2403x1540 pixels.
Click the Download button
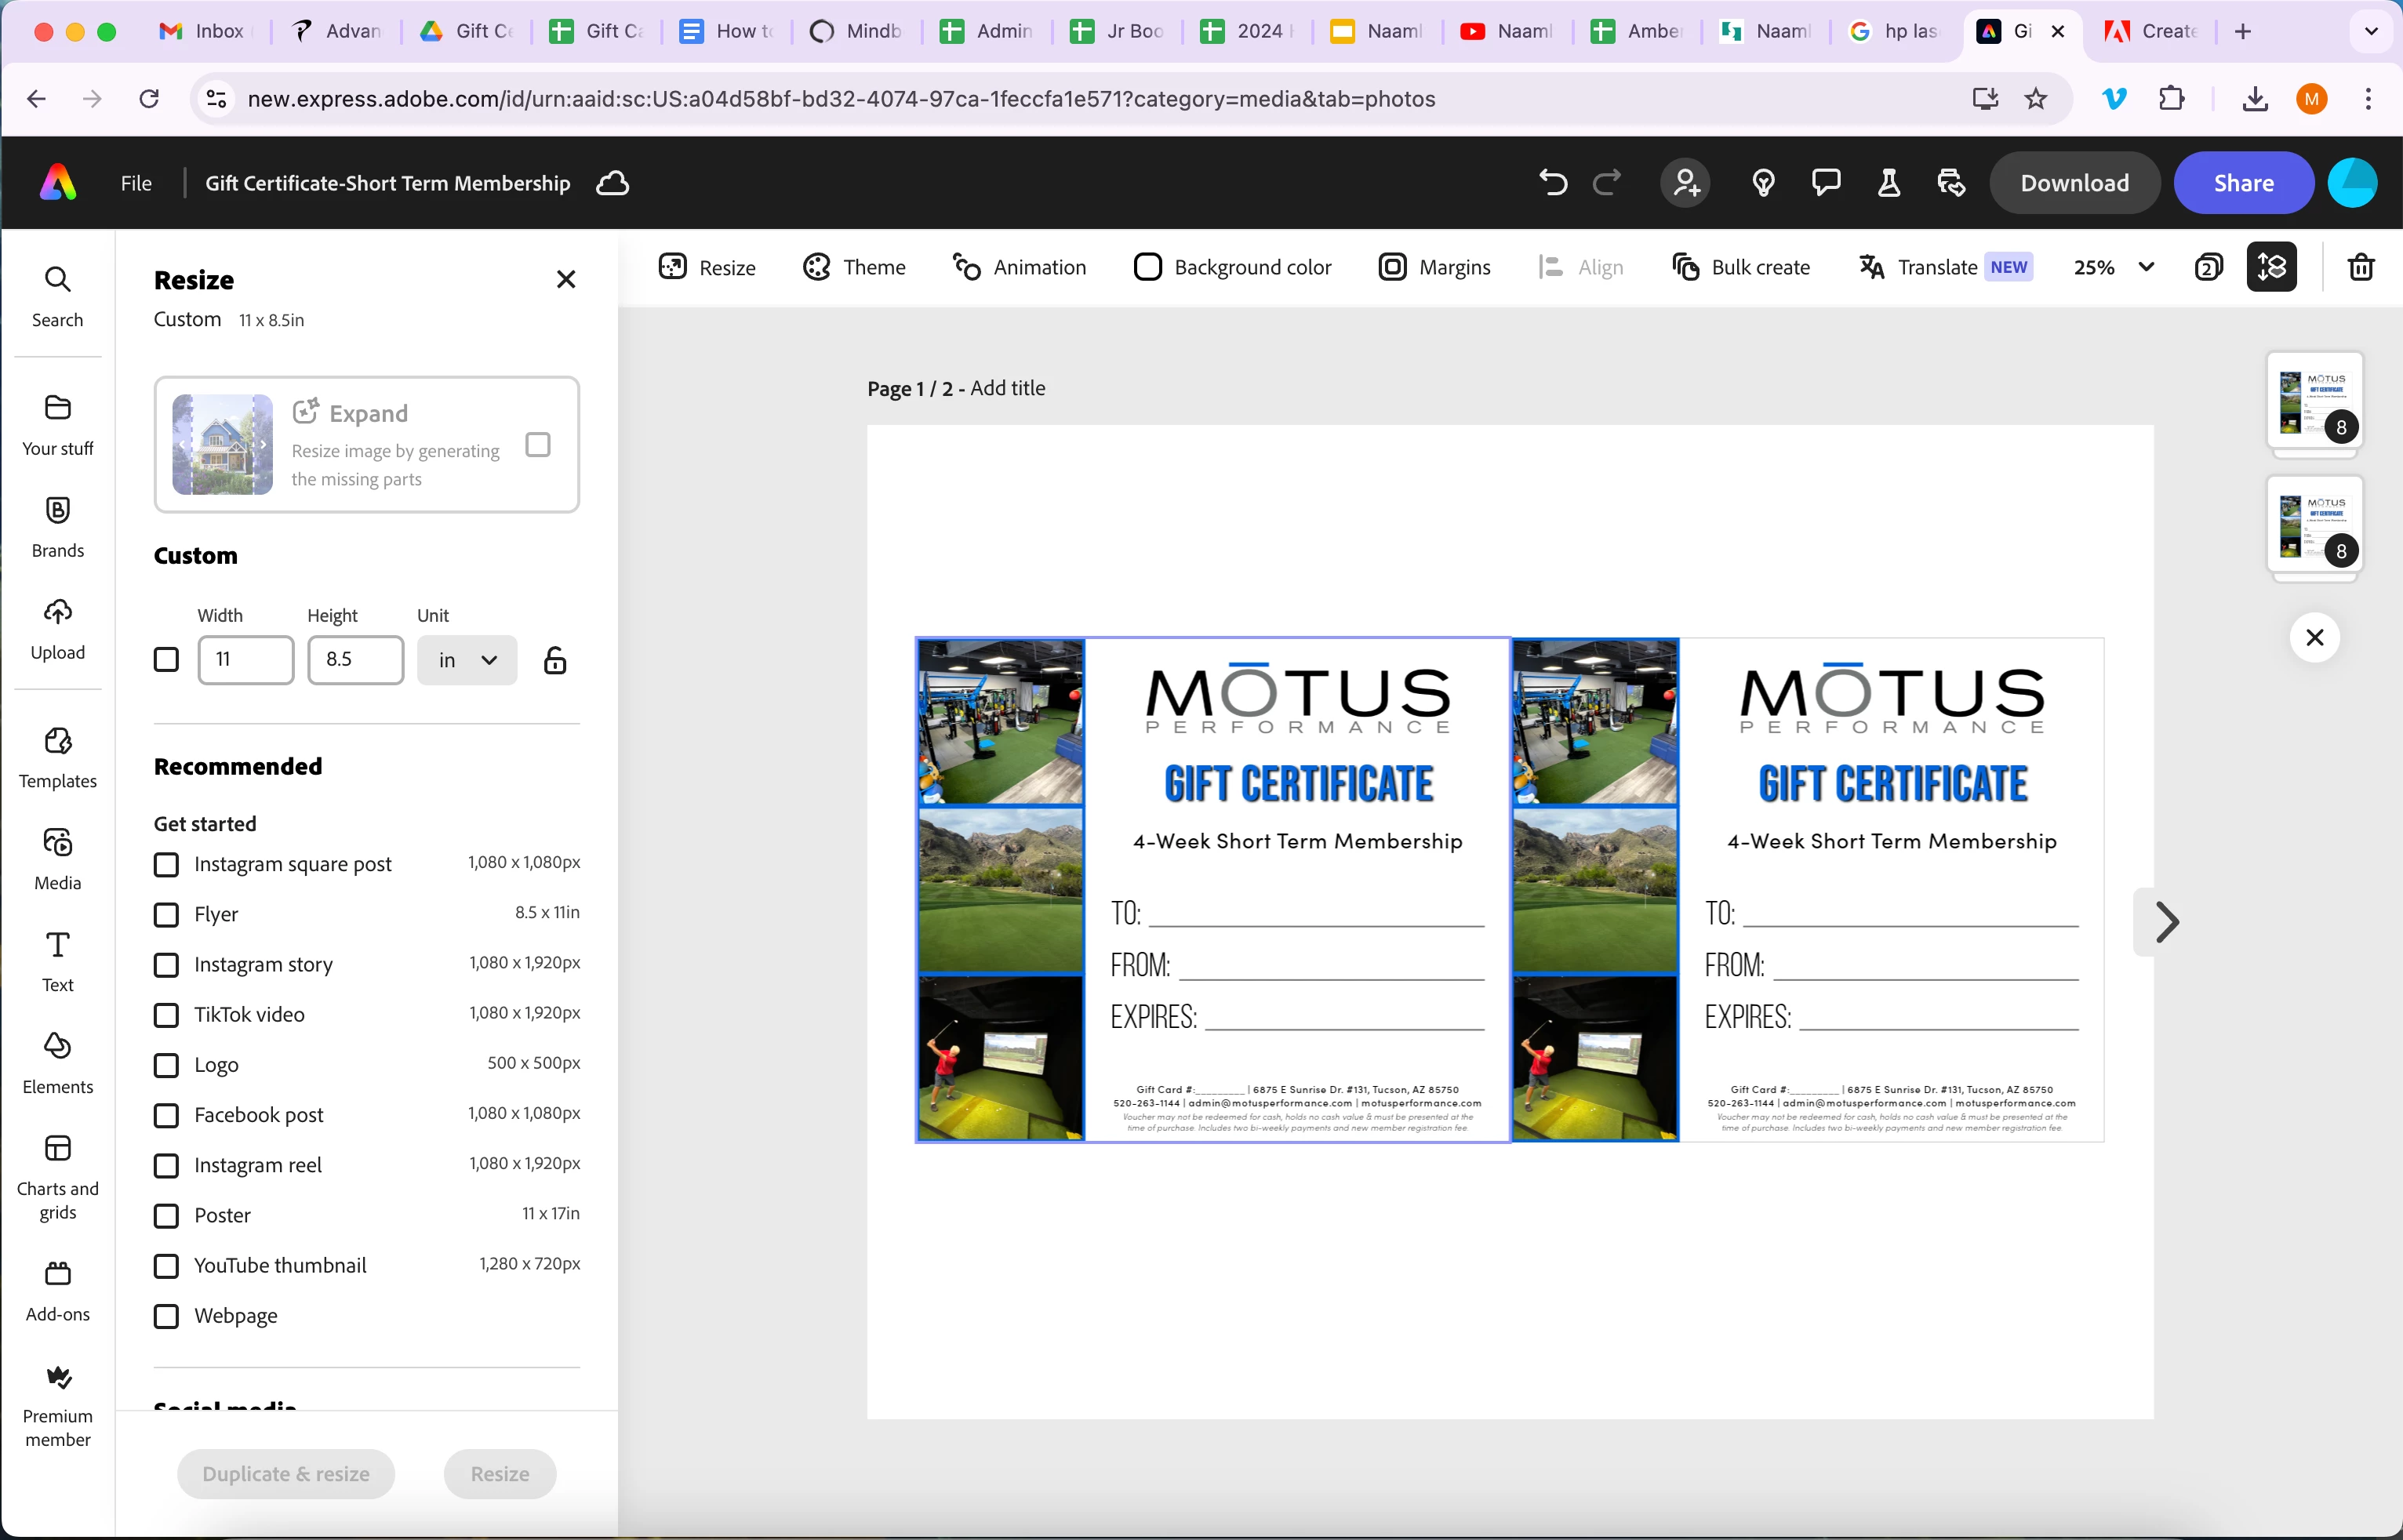pyautogui.click(x=2074, y=183)
